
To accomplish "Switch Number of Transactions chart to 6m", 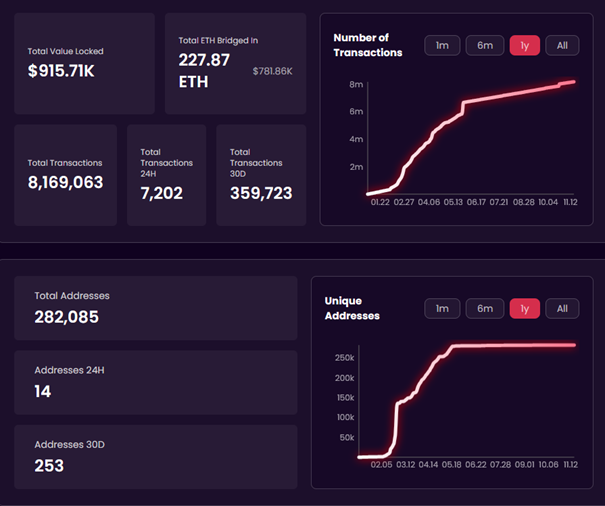I will click(484, 45).
